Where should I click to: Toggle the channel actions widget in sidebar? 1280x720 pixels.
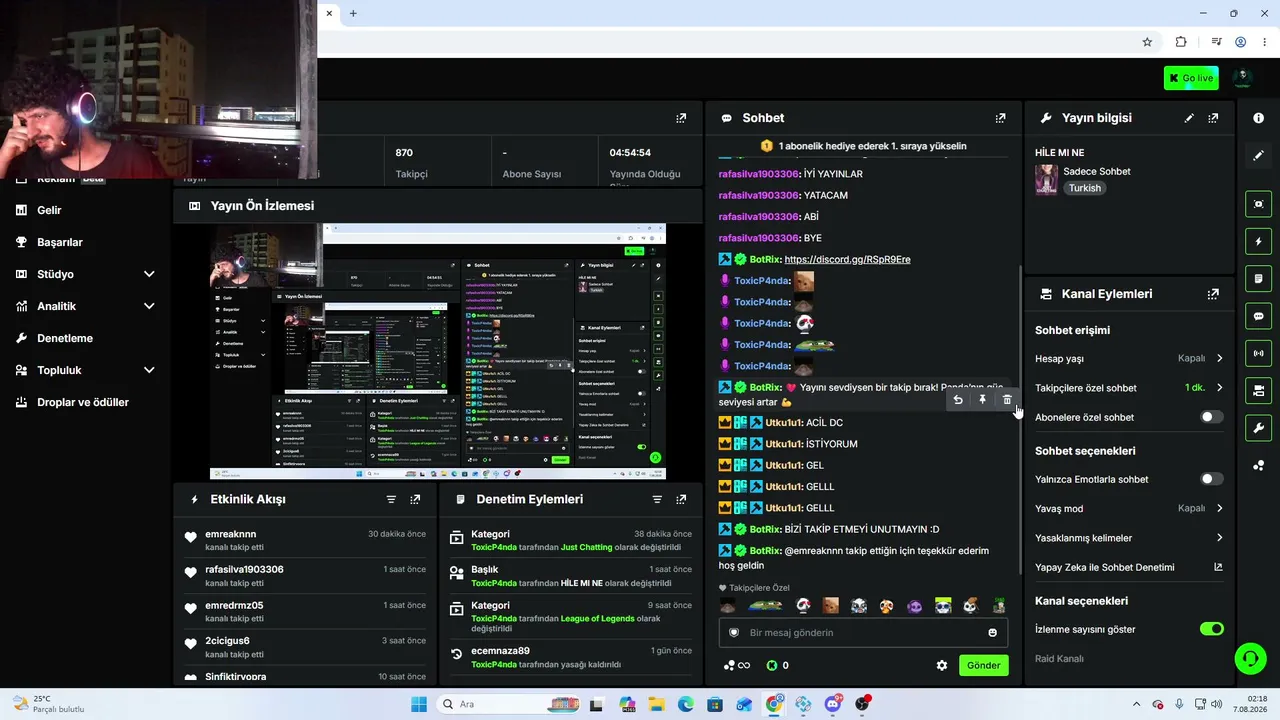(1258, 390)
